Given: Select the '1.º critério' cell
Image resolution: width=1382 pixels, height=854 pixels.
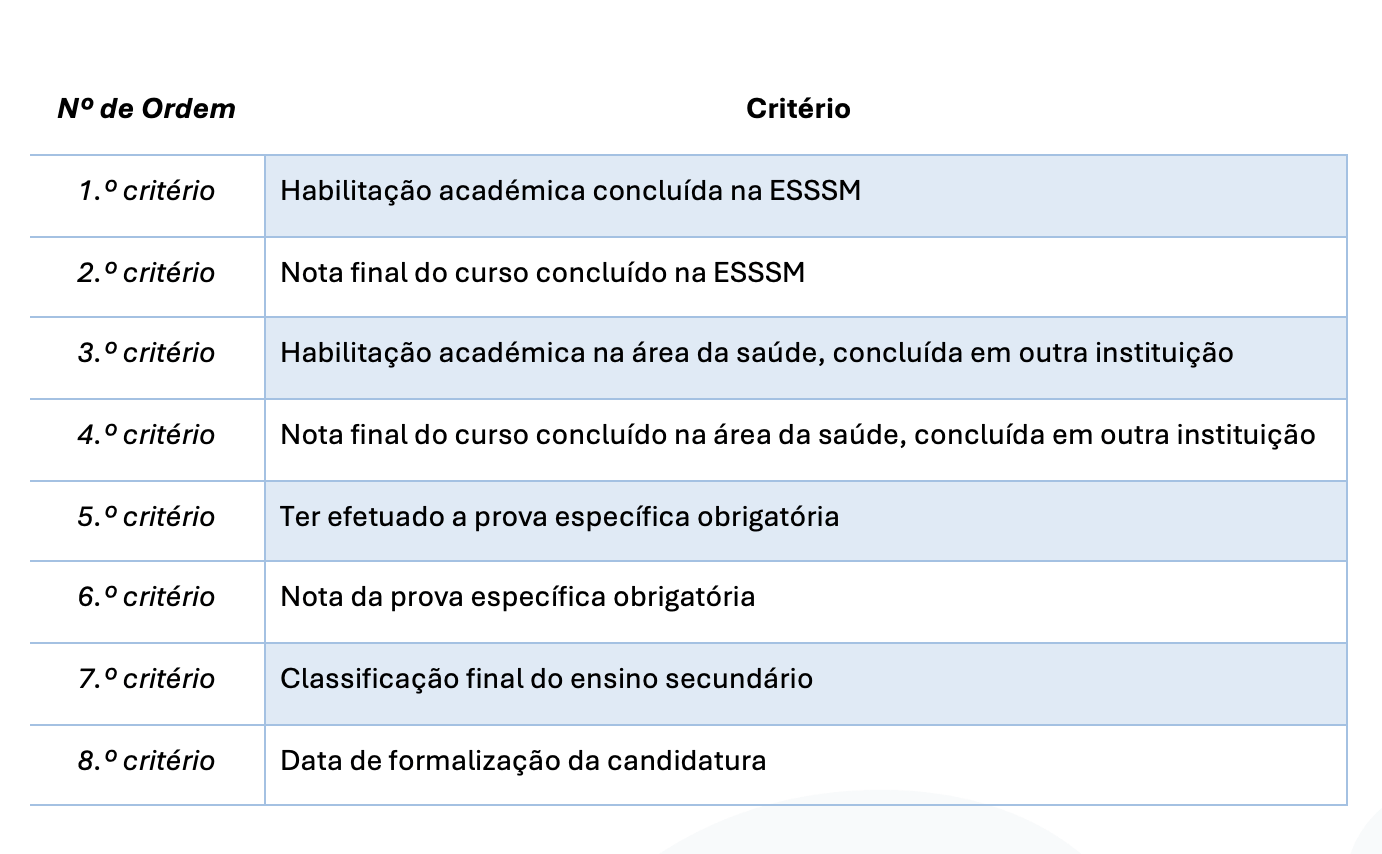Looking at the screenshot, I should point(146,191).
